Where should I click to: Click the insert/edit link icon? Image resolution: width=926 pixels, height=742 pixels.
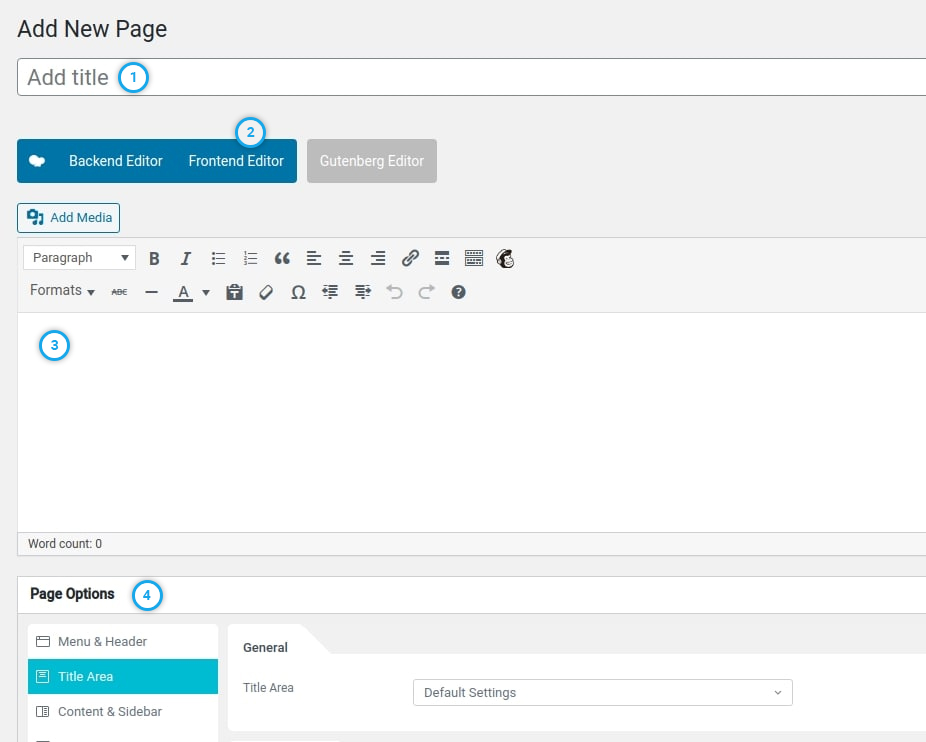(410, 258)
